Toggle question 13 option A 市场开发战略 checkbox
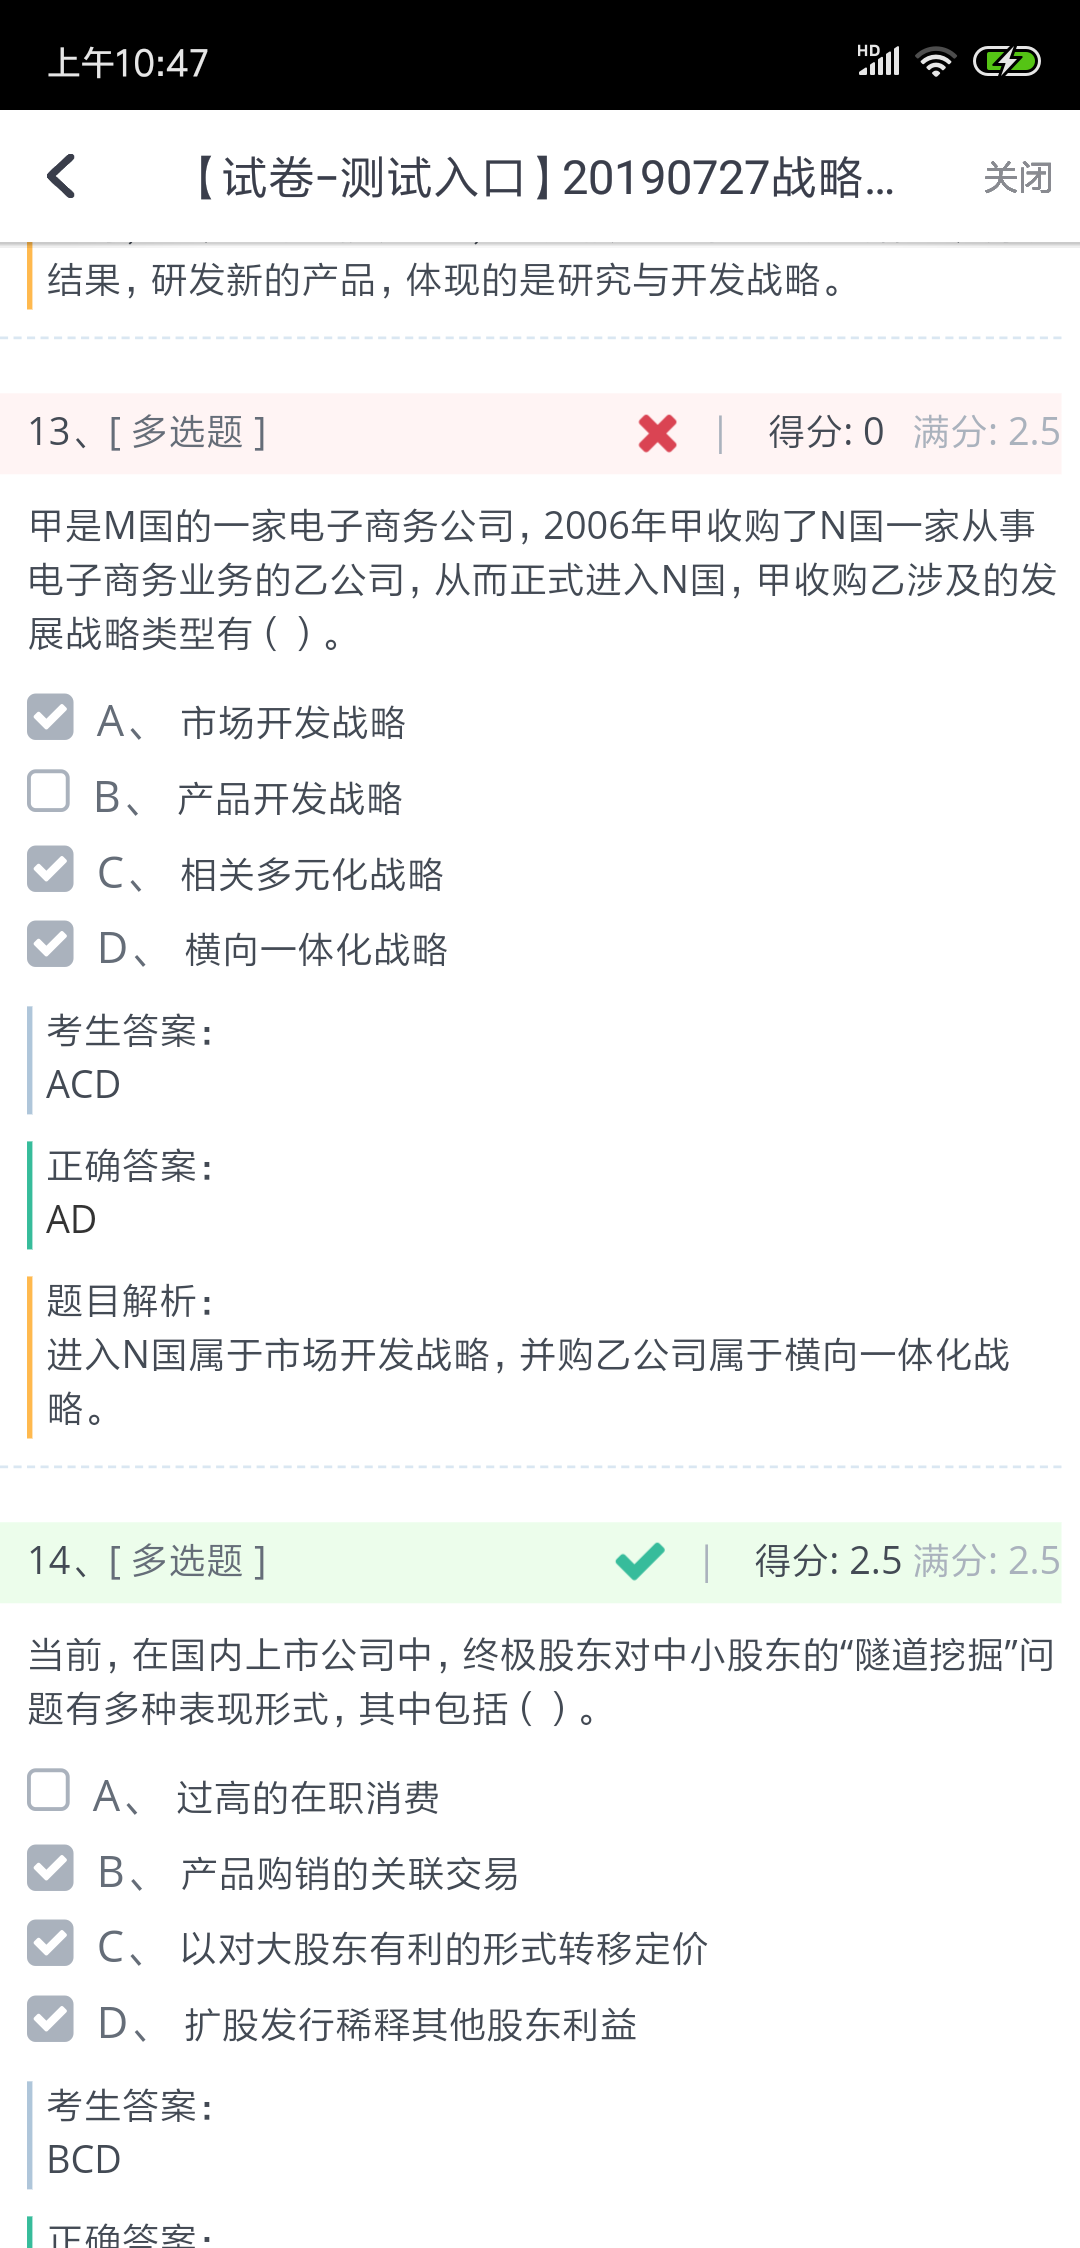1080x2248 pixels. [x=50, y=717]
